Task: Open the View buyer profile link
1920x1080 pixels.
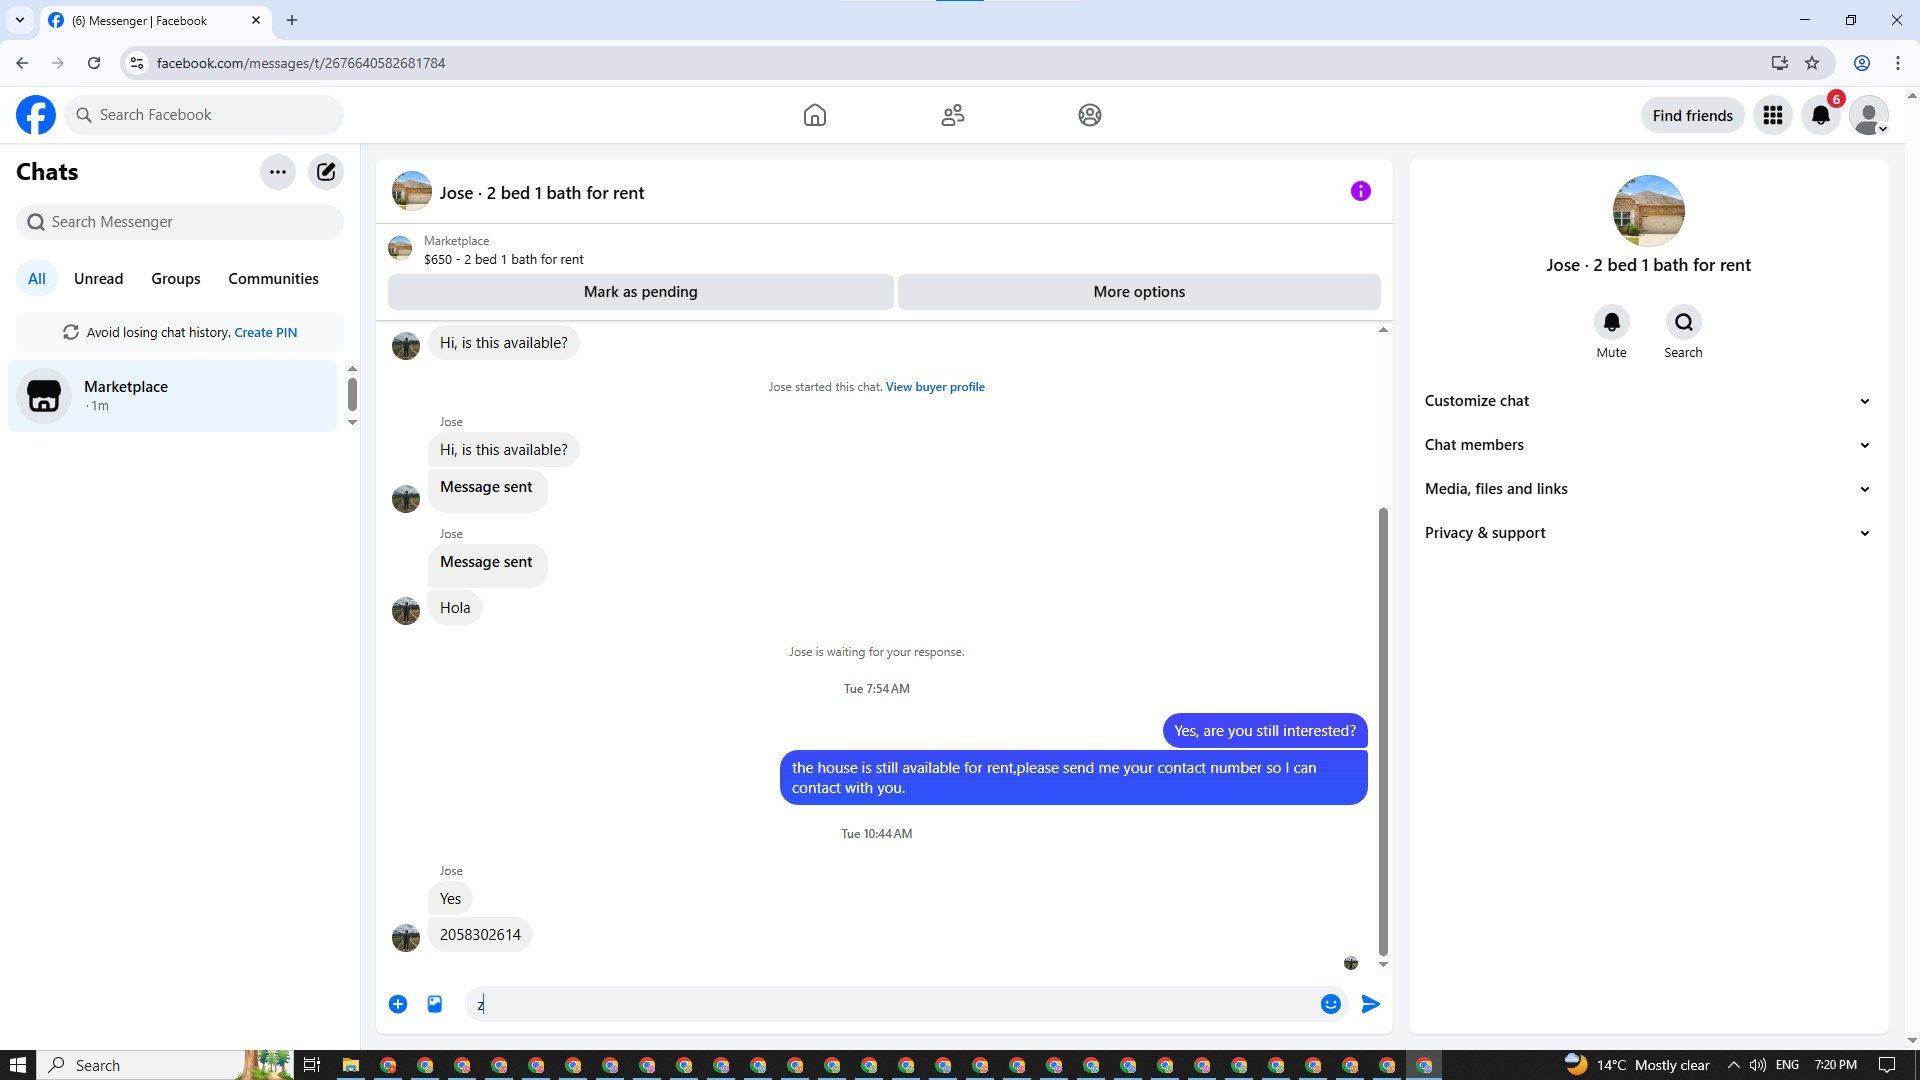Action: (x=934, y=387)
